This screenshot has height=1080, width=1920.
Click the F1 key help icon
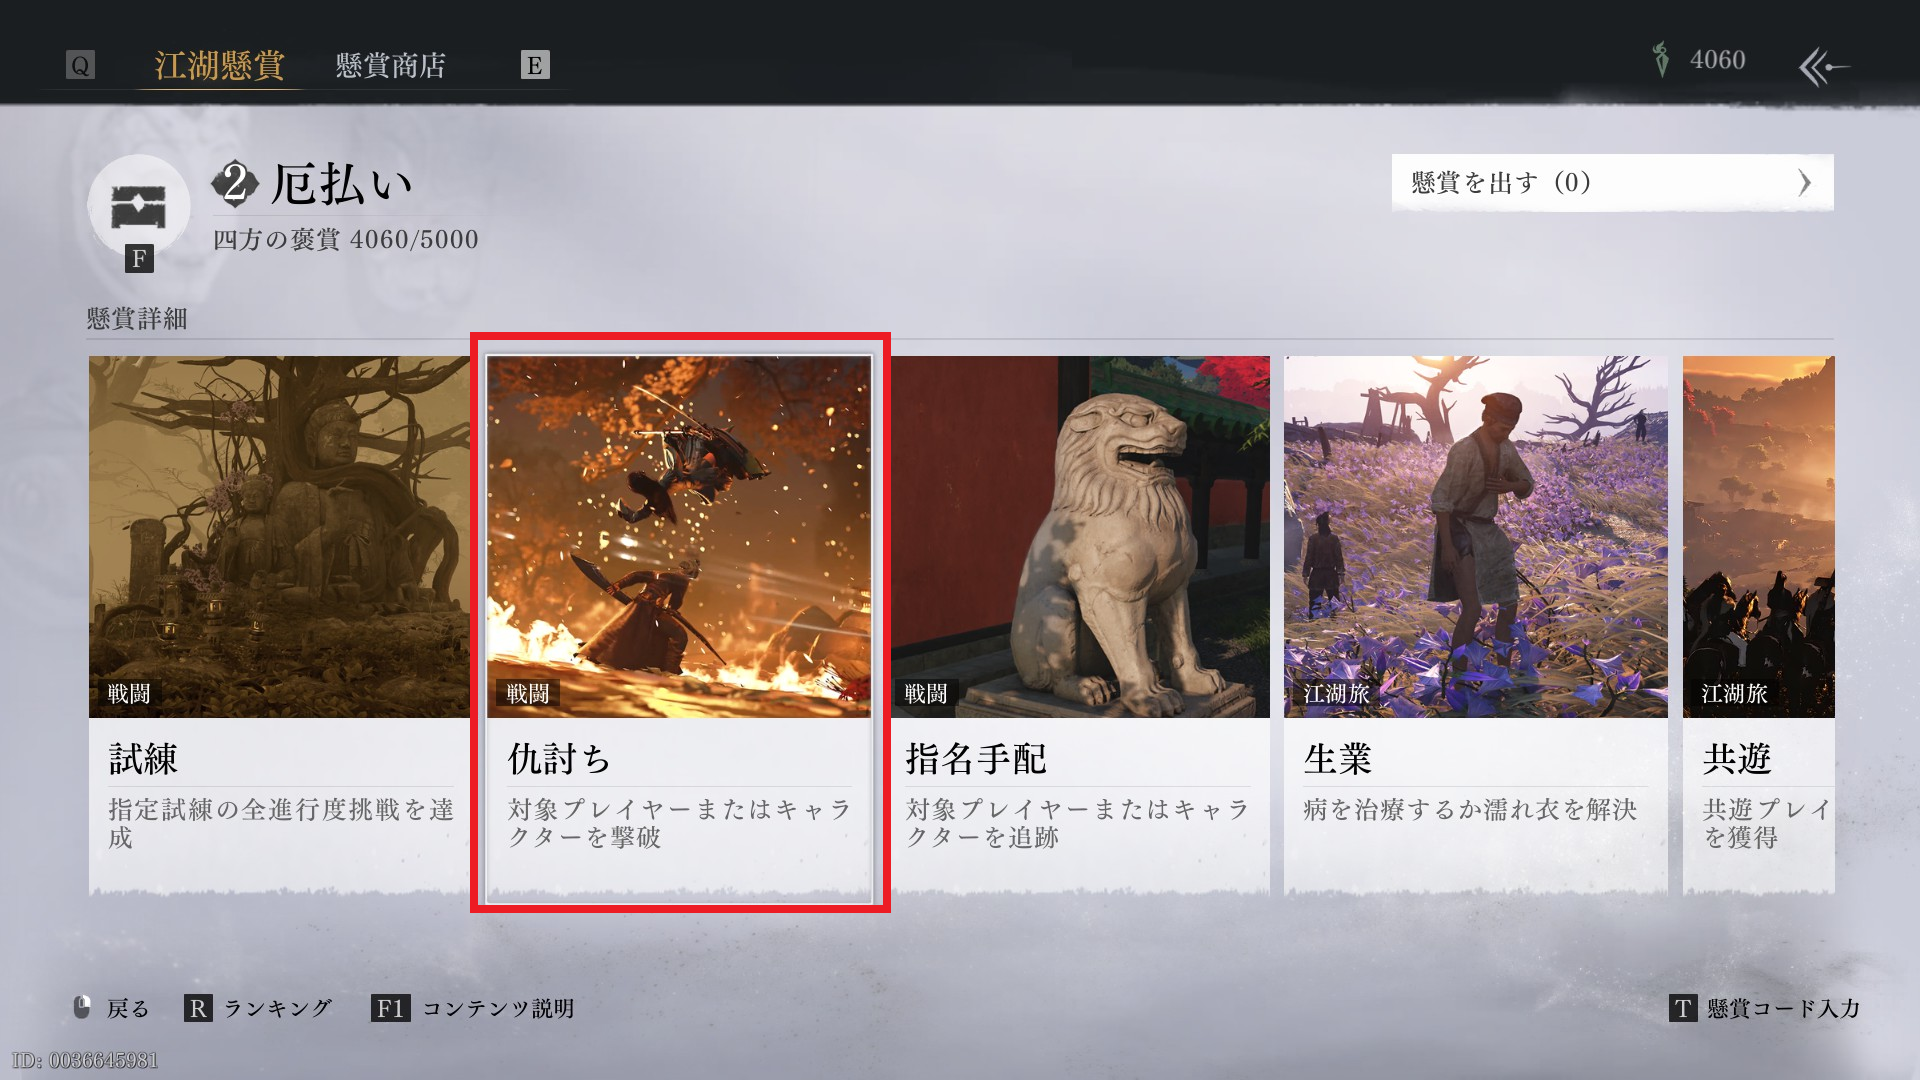tap(390, 1008)
